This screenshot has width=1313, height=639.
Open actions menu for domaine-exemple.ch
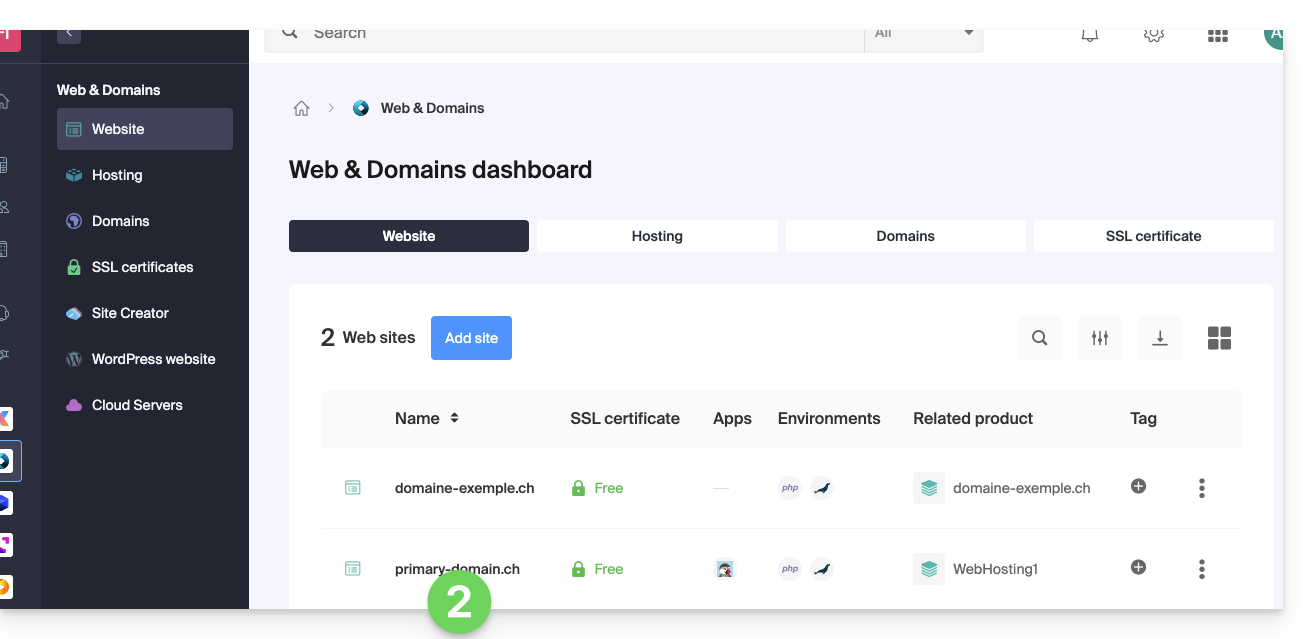(x=1201, y=488)
